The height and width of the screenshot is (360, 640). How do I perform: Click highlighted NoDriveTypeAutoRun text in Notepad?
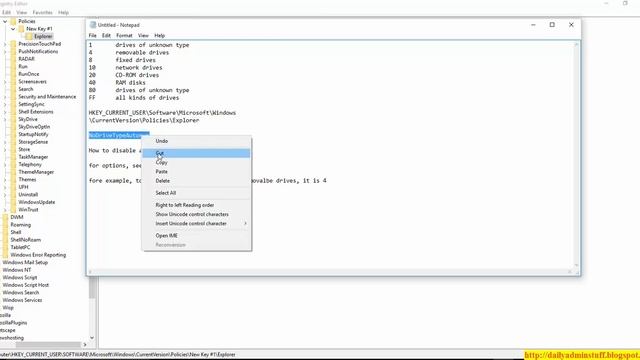pos(119,135)
